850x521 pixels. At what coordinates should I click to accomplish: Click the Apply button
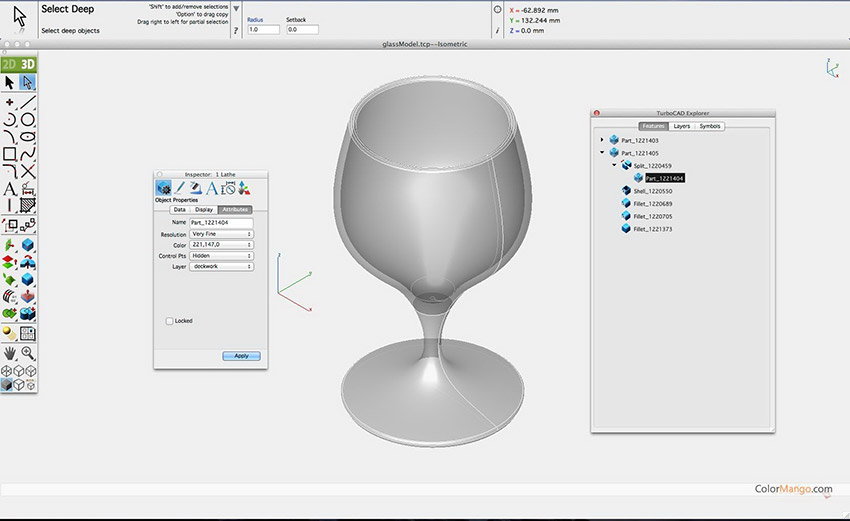pyautogui.click(x=241, y=356)
